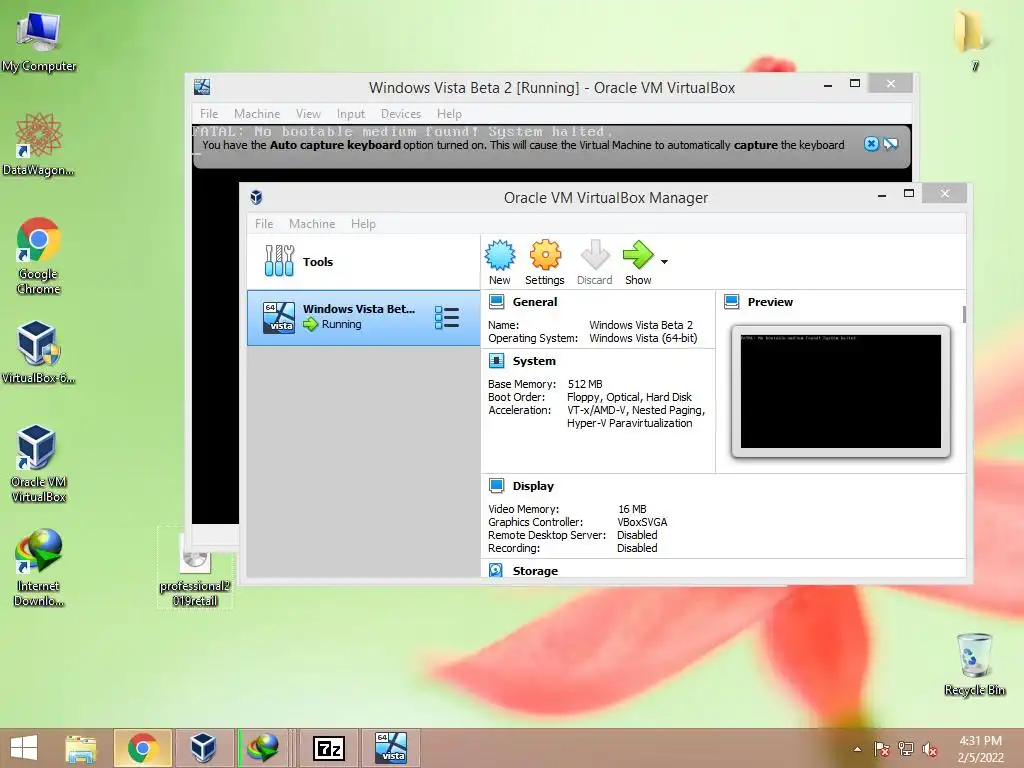Viewport: 1024px width, 768px height.
Task: Select Internet Download Manager desktop shortcut
Action: pyautogui.click(x=39, y=568)
